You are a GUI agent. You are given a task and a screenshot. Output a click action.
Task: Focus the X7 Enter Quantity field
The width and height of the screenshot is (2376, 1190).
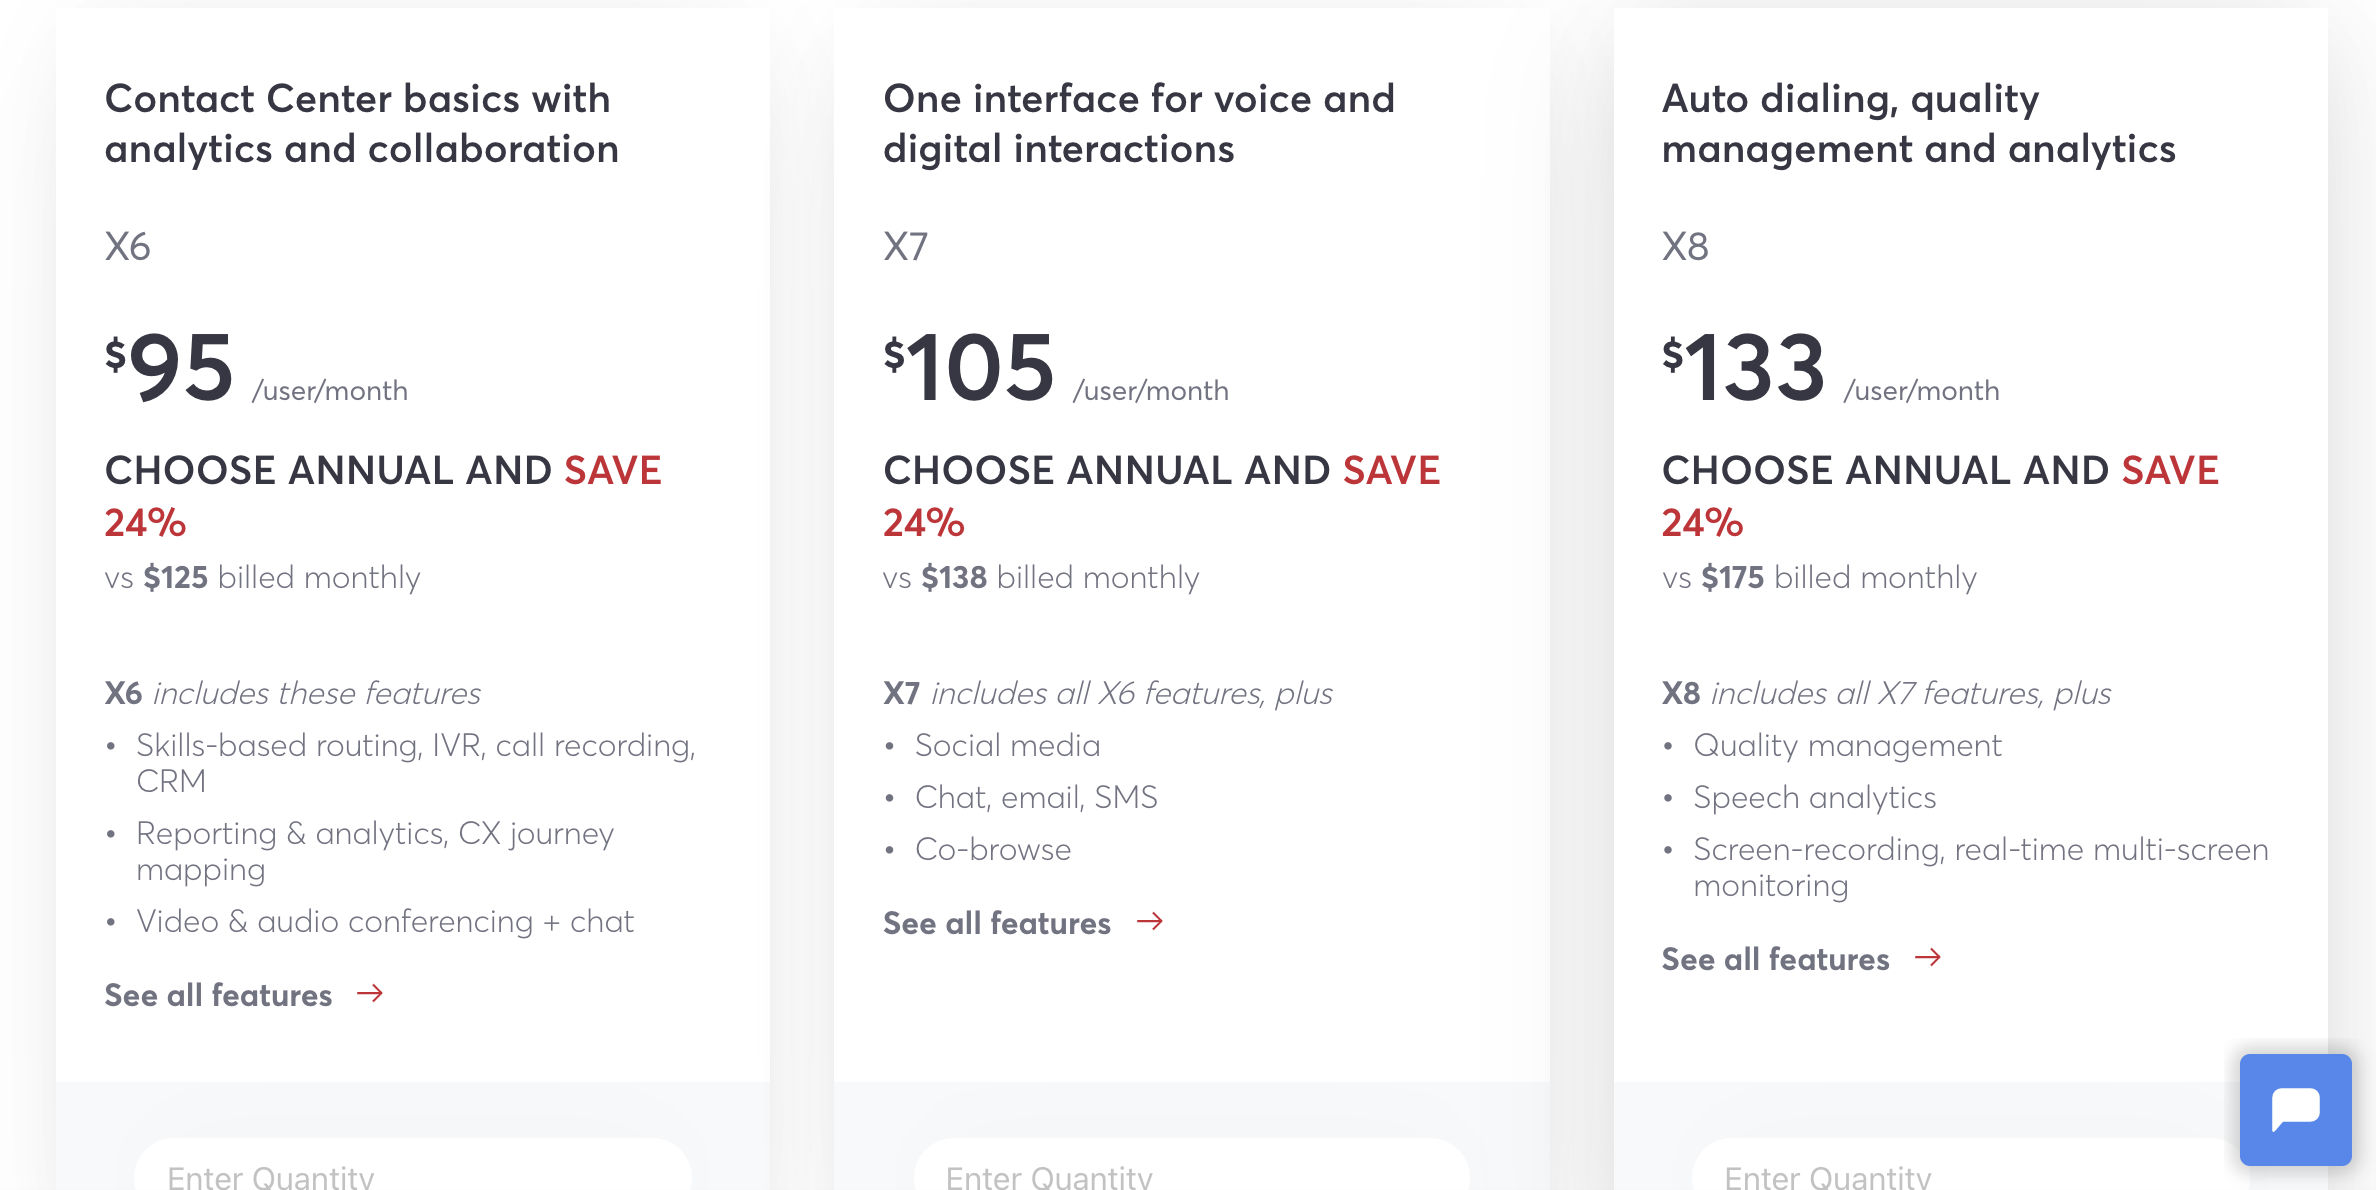pos(1192,1166)
